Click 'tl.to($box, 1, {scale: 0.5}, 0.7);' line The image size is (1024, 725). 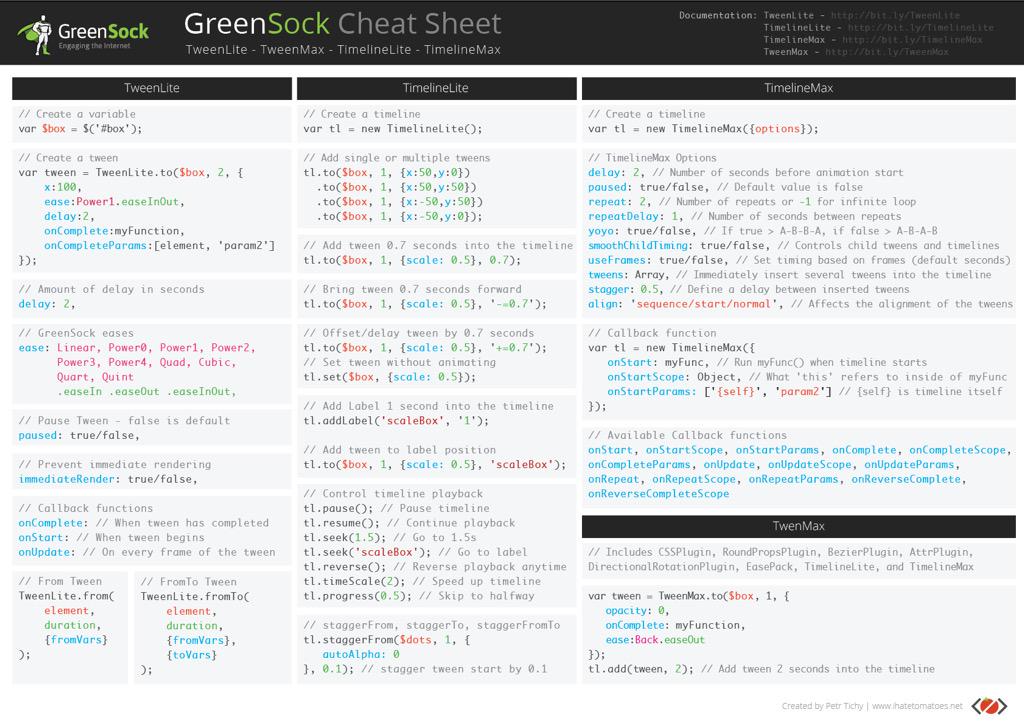coord(412,260)
